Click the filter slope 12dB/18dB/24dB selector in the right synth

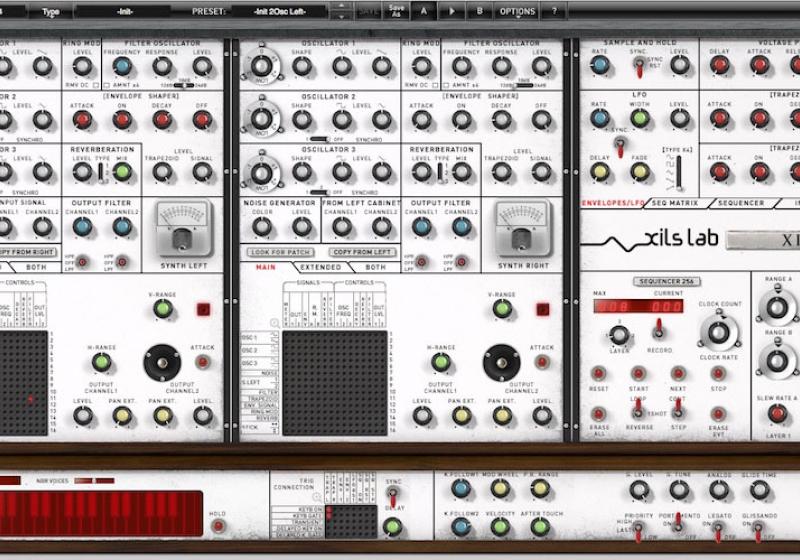pyautogui.click(x=522, y=85)
